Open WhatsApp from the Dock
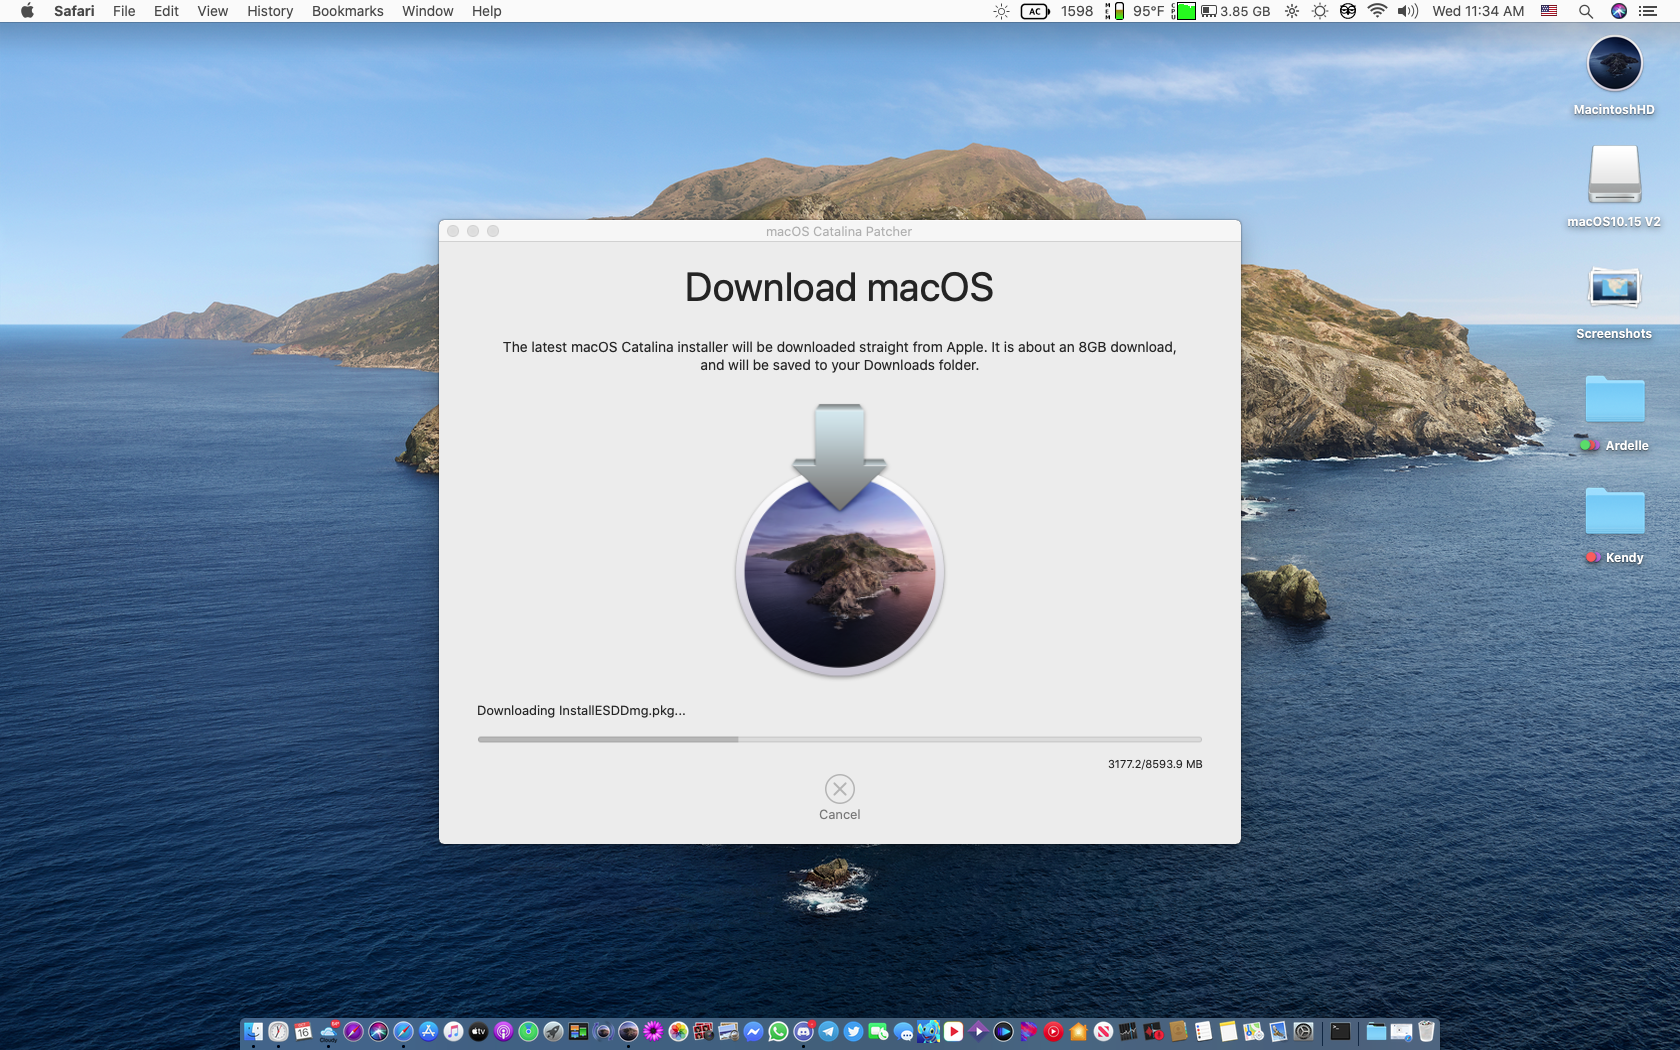1680x1050 pixels. pos(778,1032)
